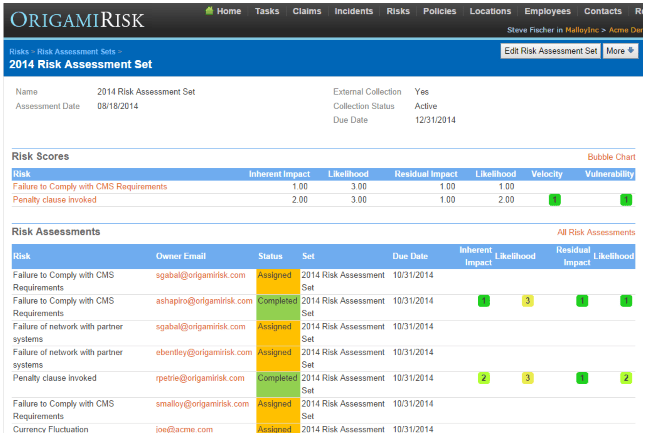The height and width of the screenshot is (436, 646).
Task: Click rpetrie@origamirisk.com email link
Action: click(x=200, y=378)
